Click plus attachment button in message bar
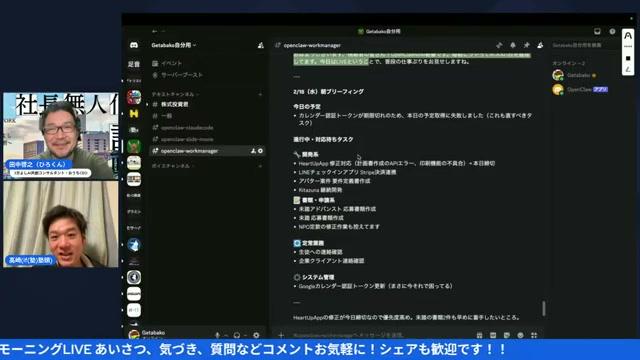Viewport: 640px width, 360px height. pos(281,335)
